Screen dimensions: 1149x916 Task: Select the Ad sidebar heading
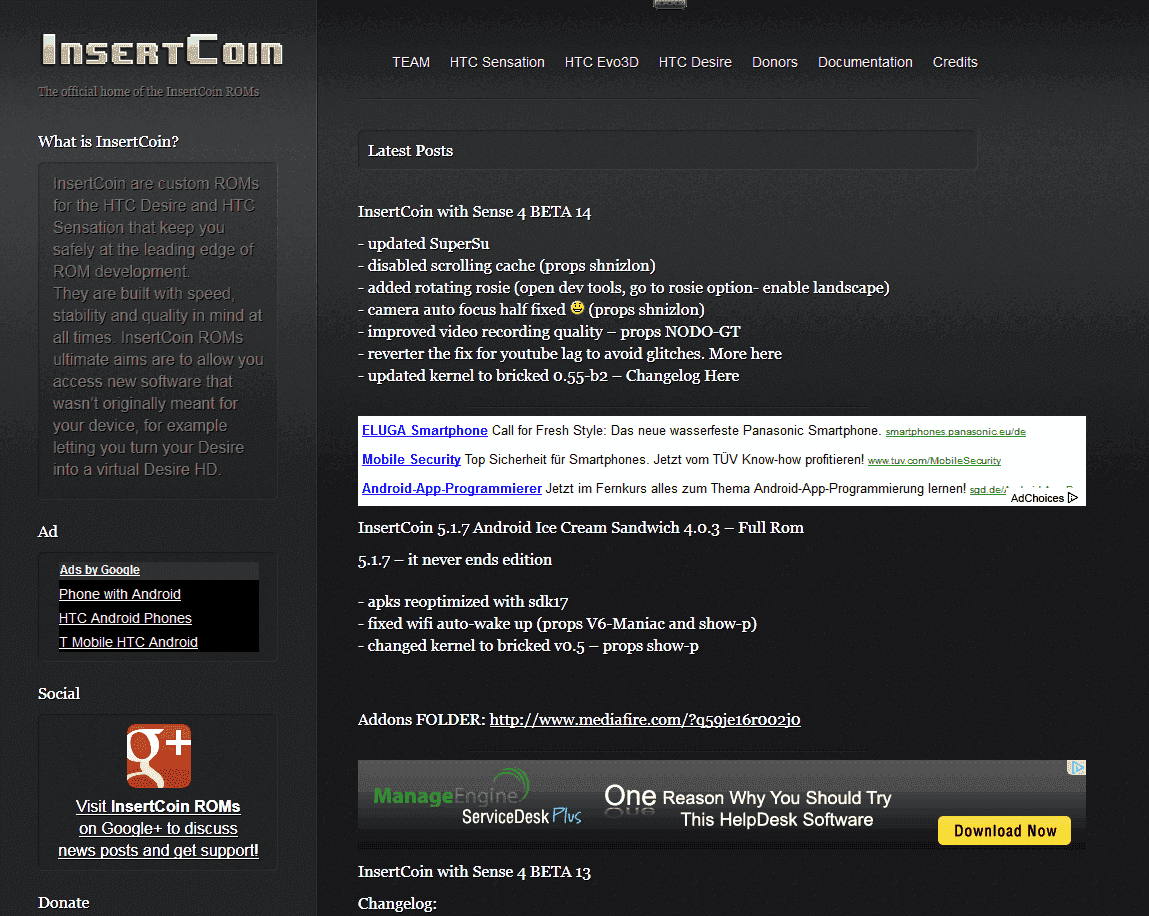click(x=48, y=531)
